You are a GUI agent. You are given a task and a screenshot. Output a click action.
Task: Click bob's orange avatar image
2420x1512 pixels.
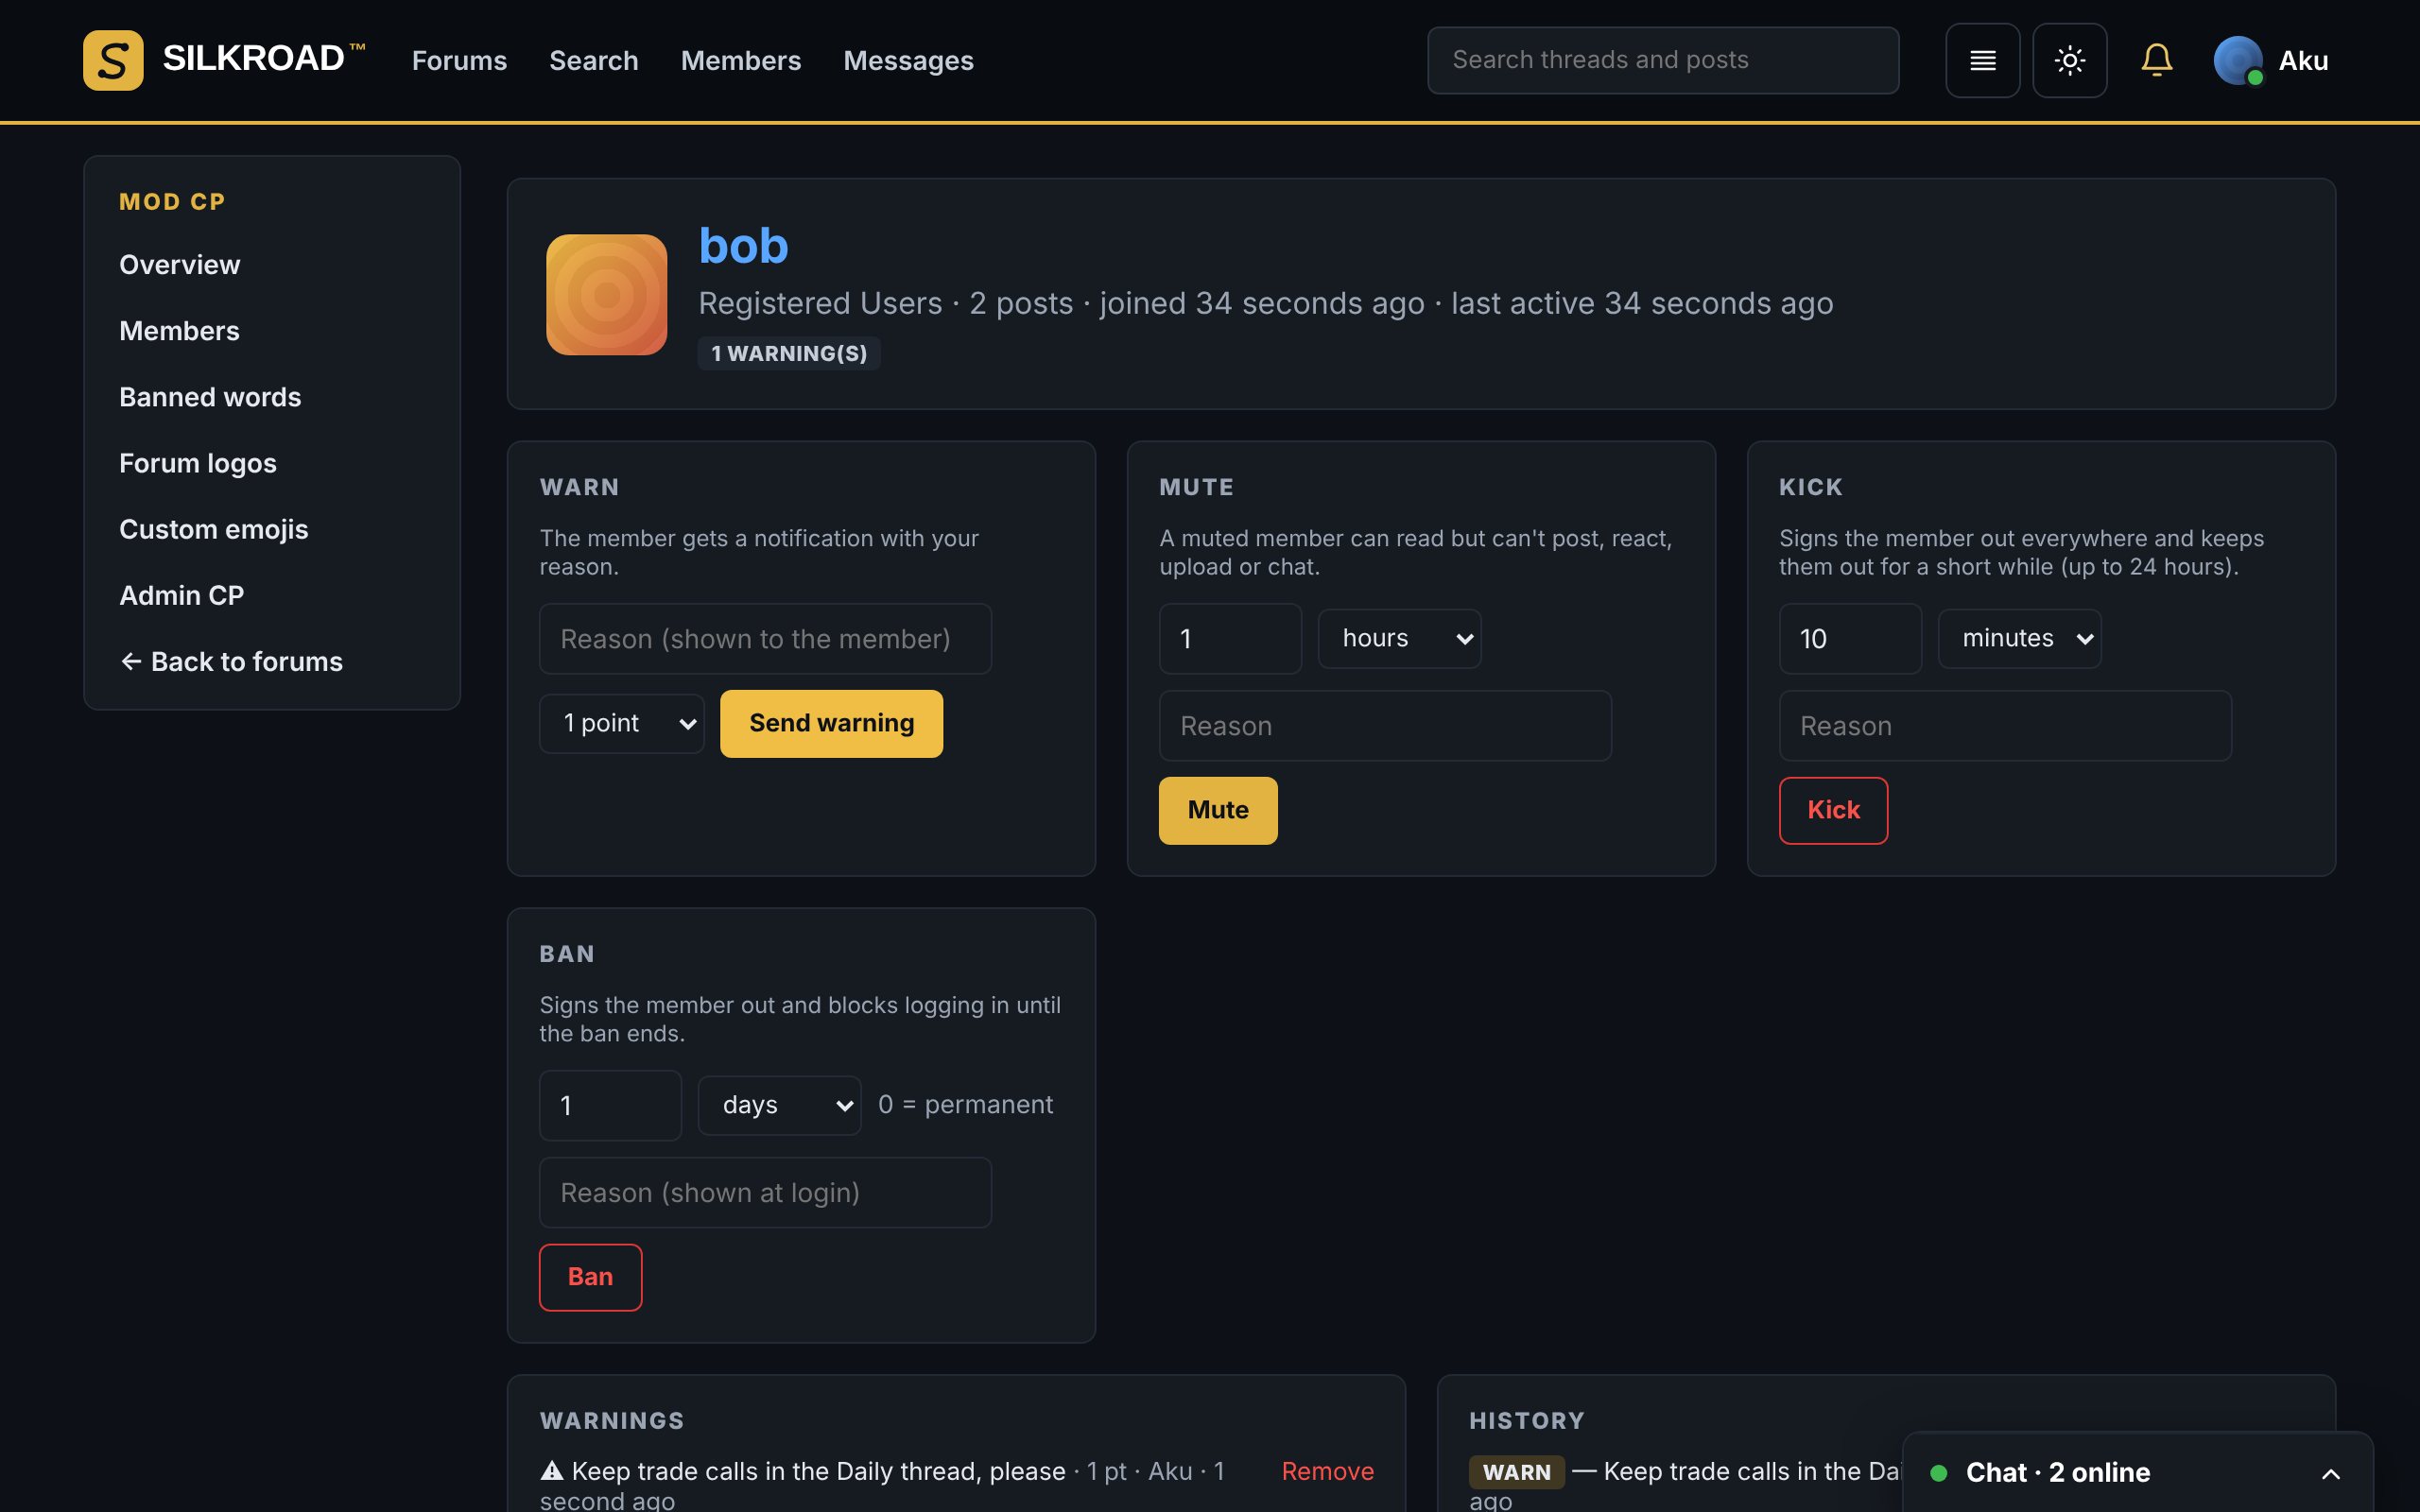(606, 294)
